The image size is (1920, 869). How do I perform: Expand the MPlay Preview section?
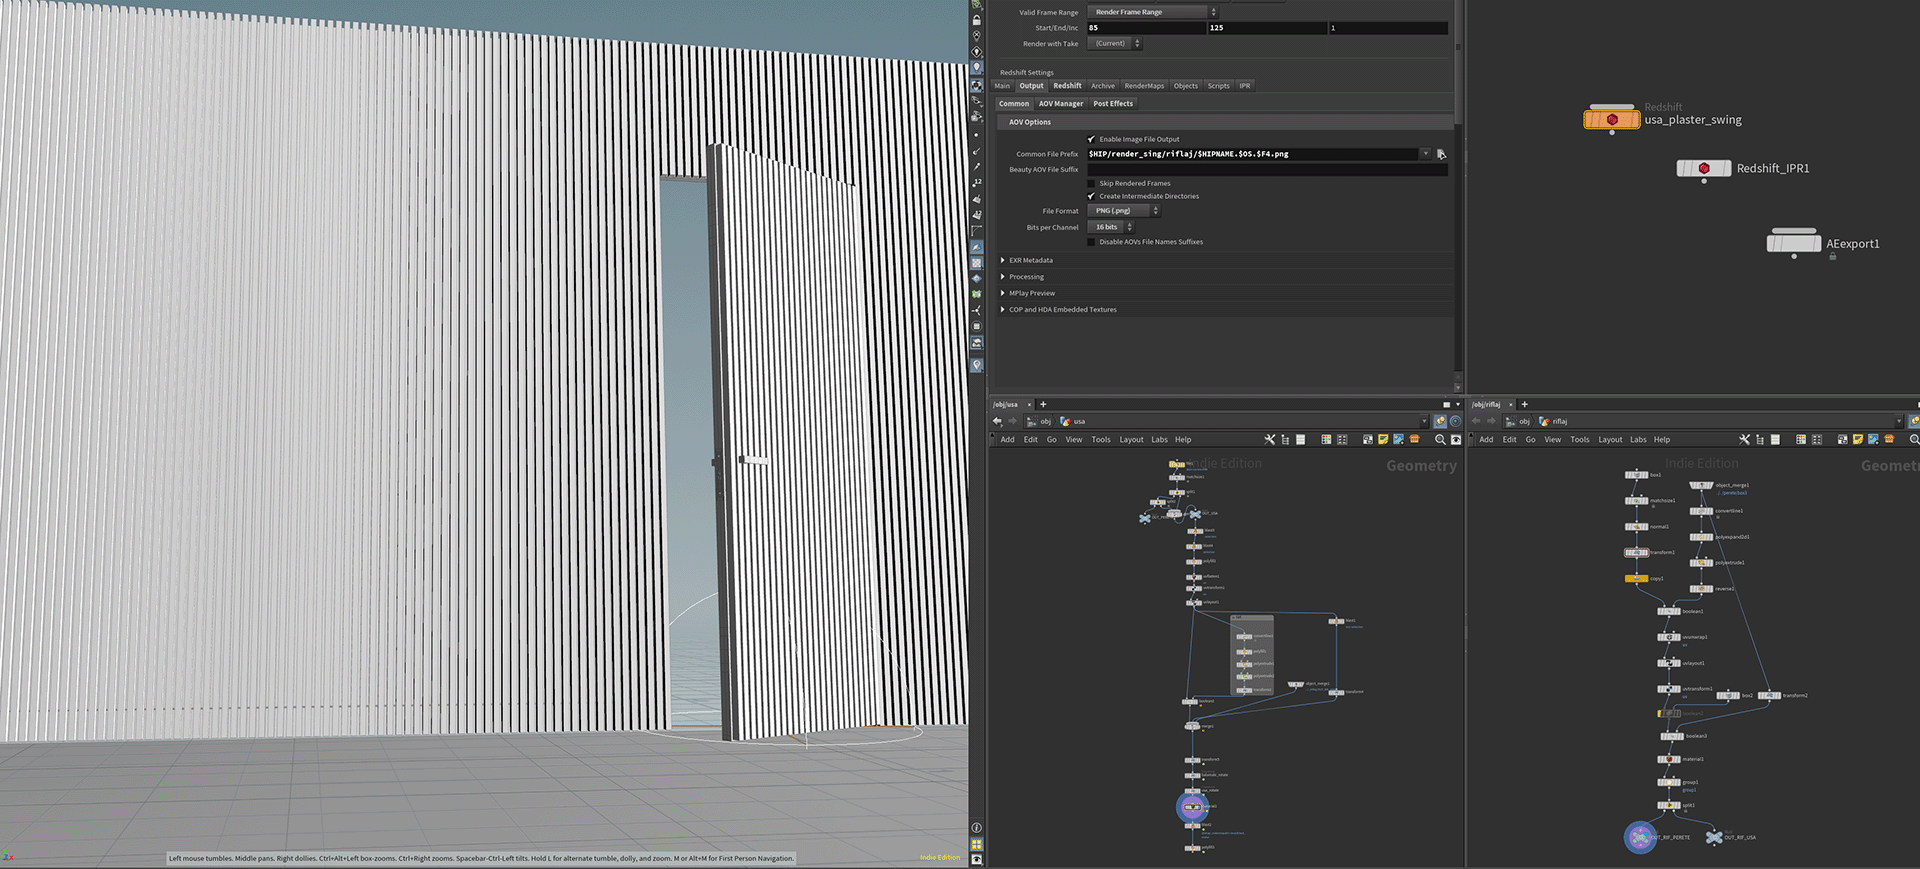tap(1031, 293)
